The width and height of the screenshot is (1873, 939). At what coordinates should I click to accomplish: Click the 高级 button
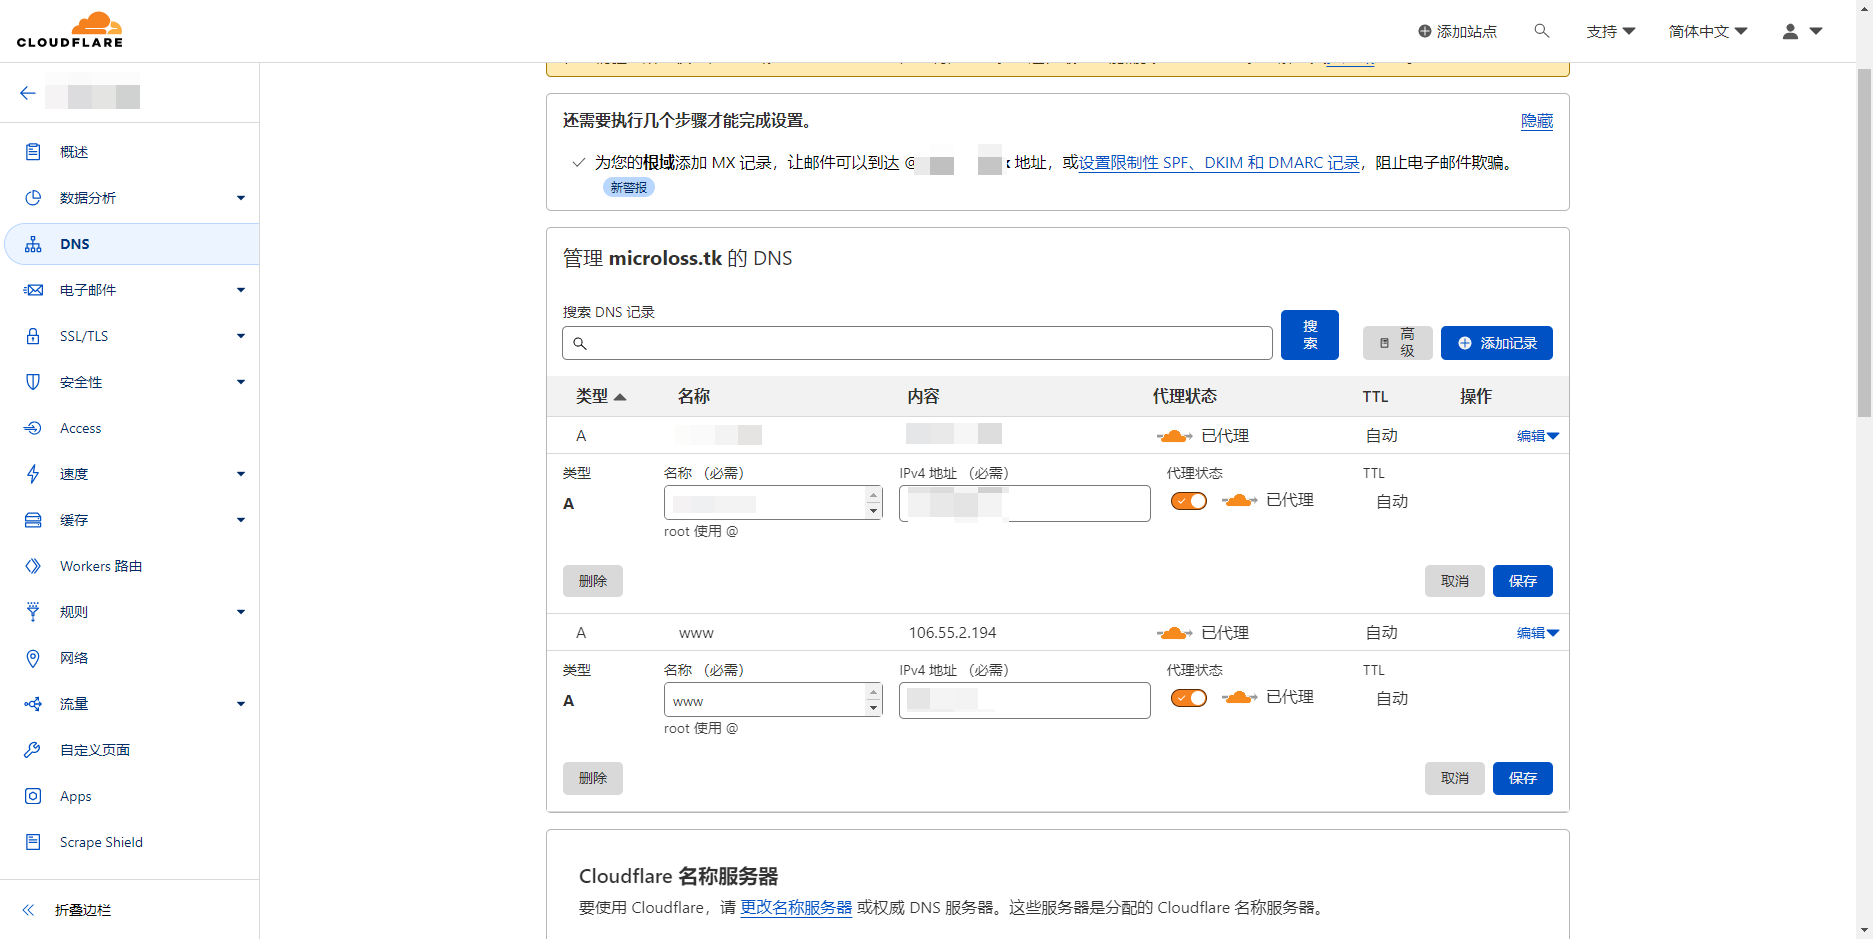click(1398, 343)
